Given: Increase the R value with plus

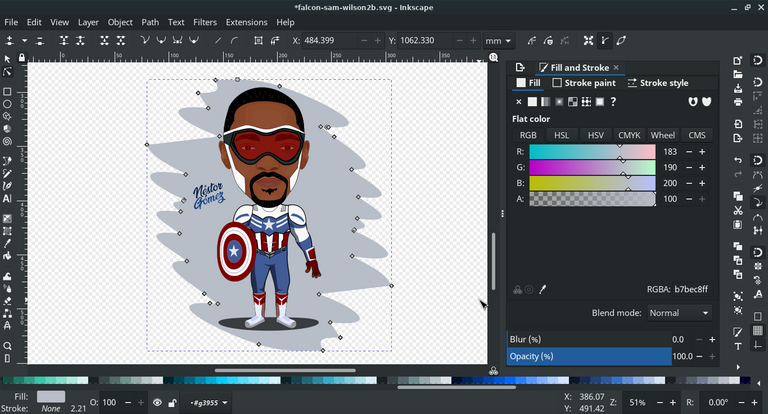Looking at the screenshot, I should tap(702, 152).
